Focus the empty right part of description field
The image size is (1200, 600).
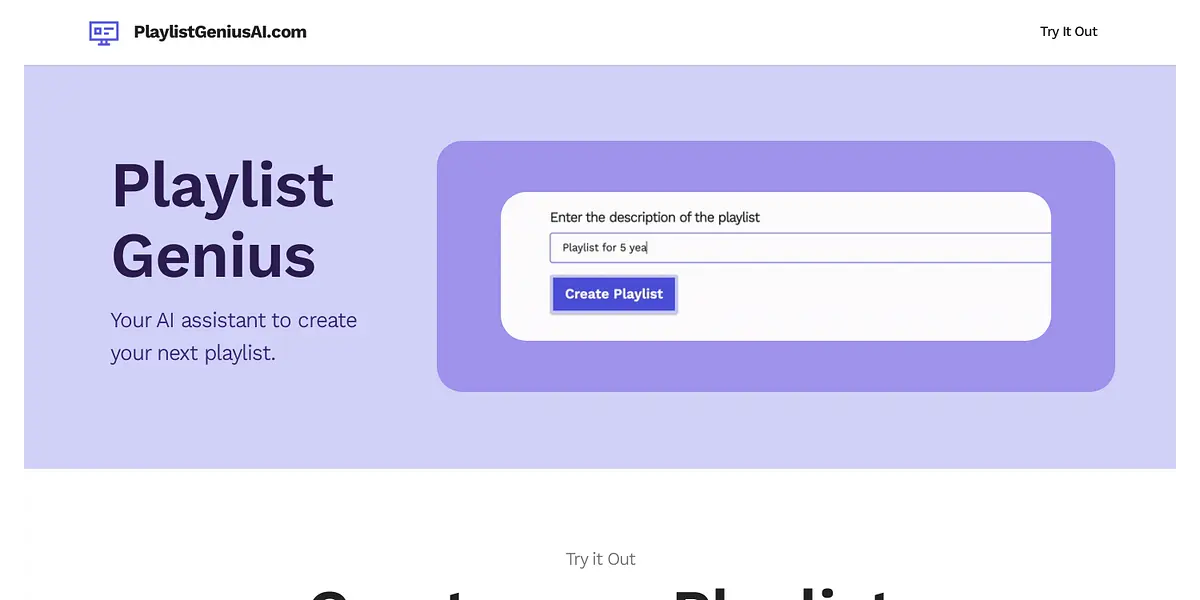860,248
